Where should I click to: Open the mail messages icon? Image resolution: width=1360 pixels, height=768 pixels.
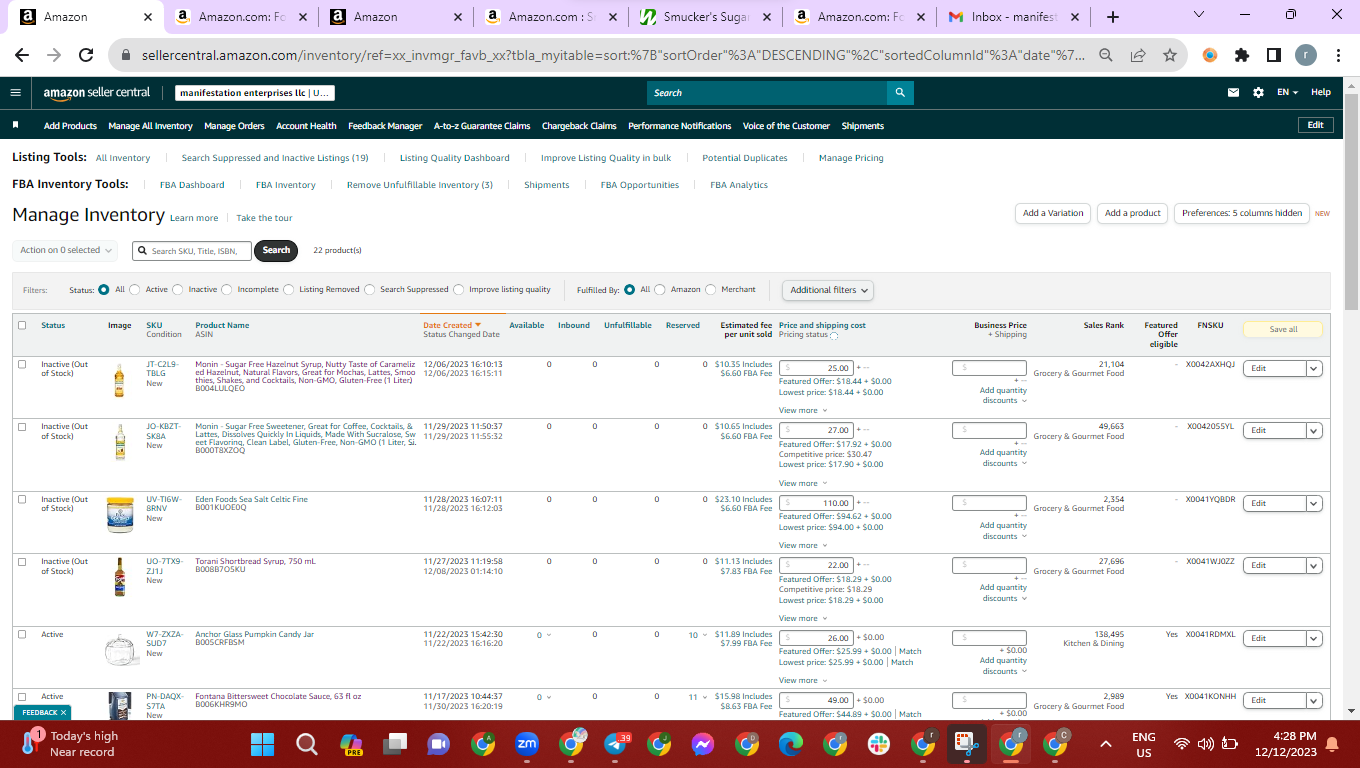click(1234, 92)
